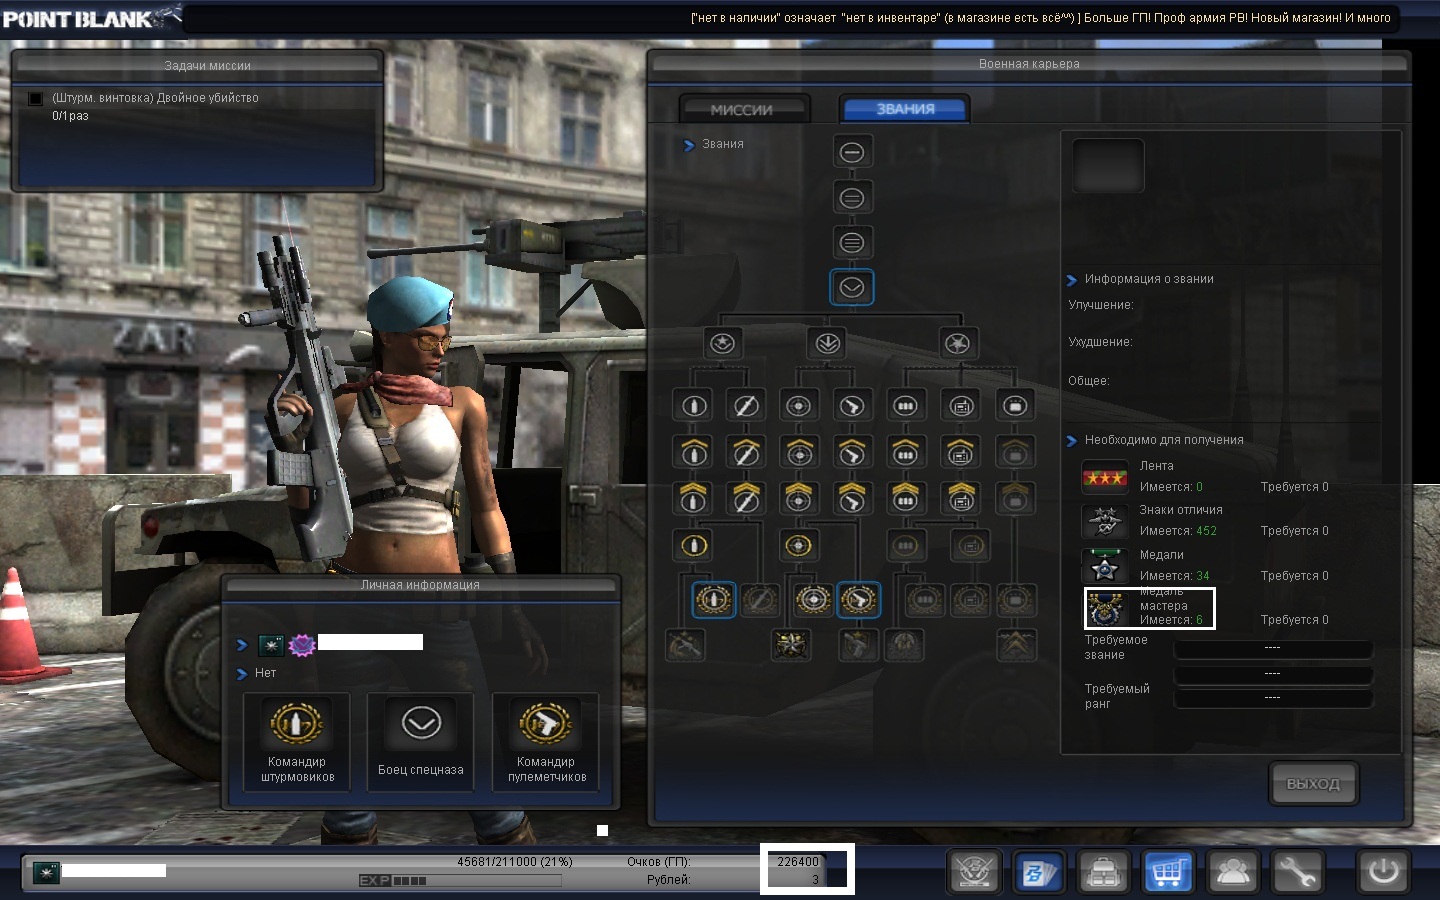Image resolution: width=1440 pixels, height=900 pixels.
Task: Select the crosshair badge in gold wreath
Action: (813, 600)
